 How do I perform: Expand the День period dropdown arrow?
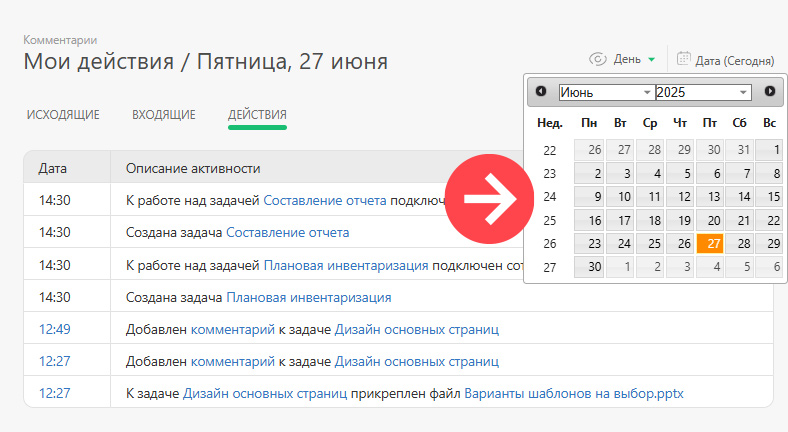[x=652, y=60]
